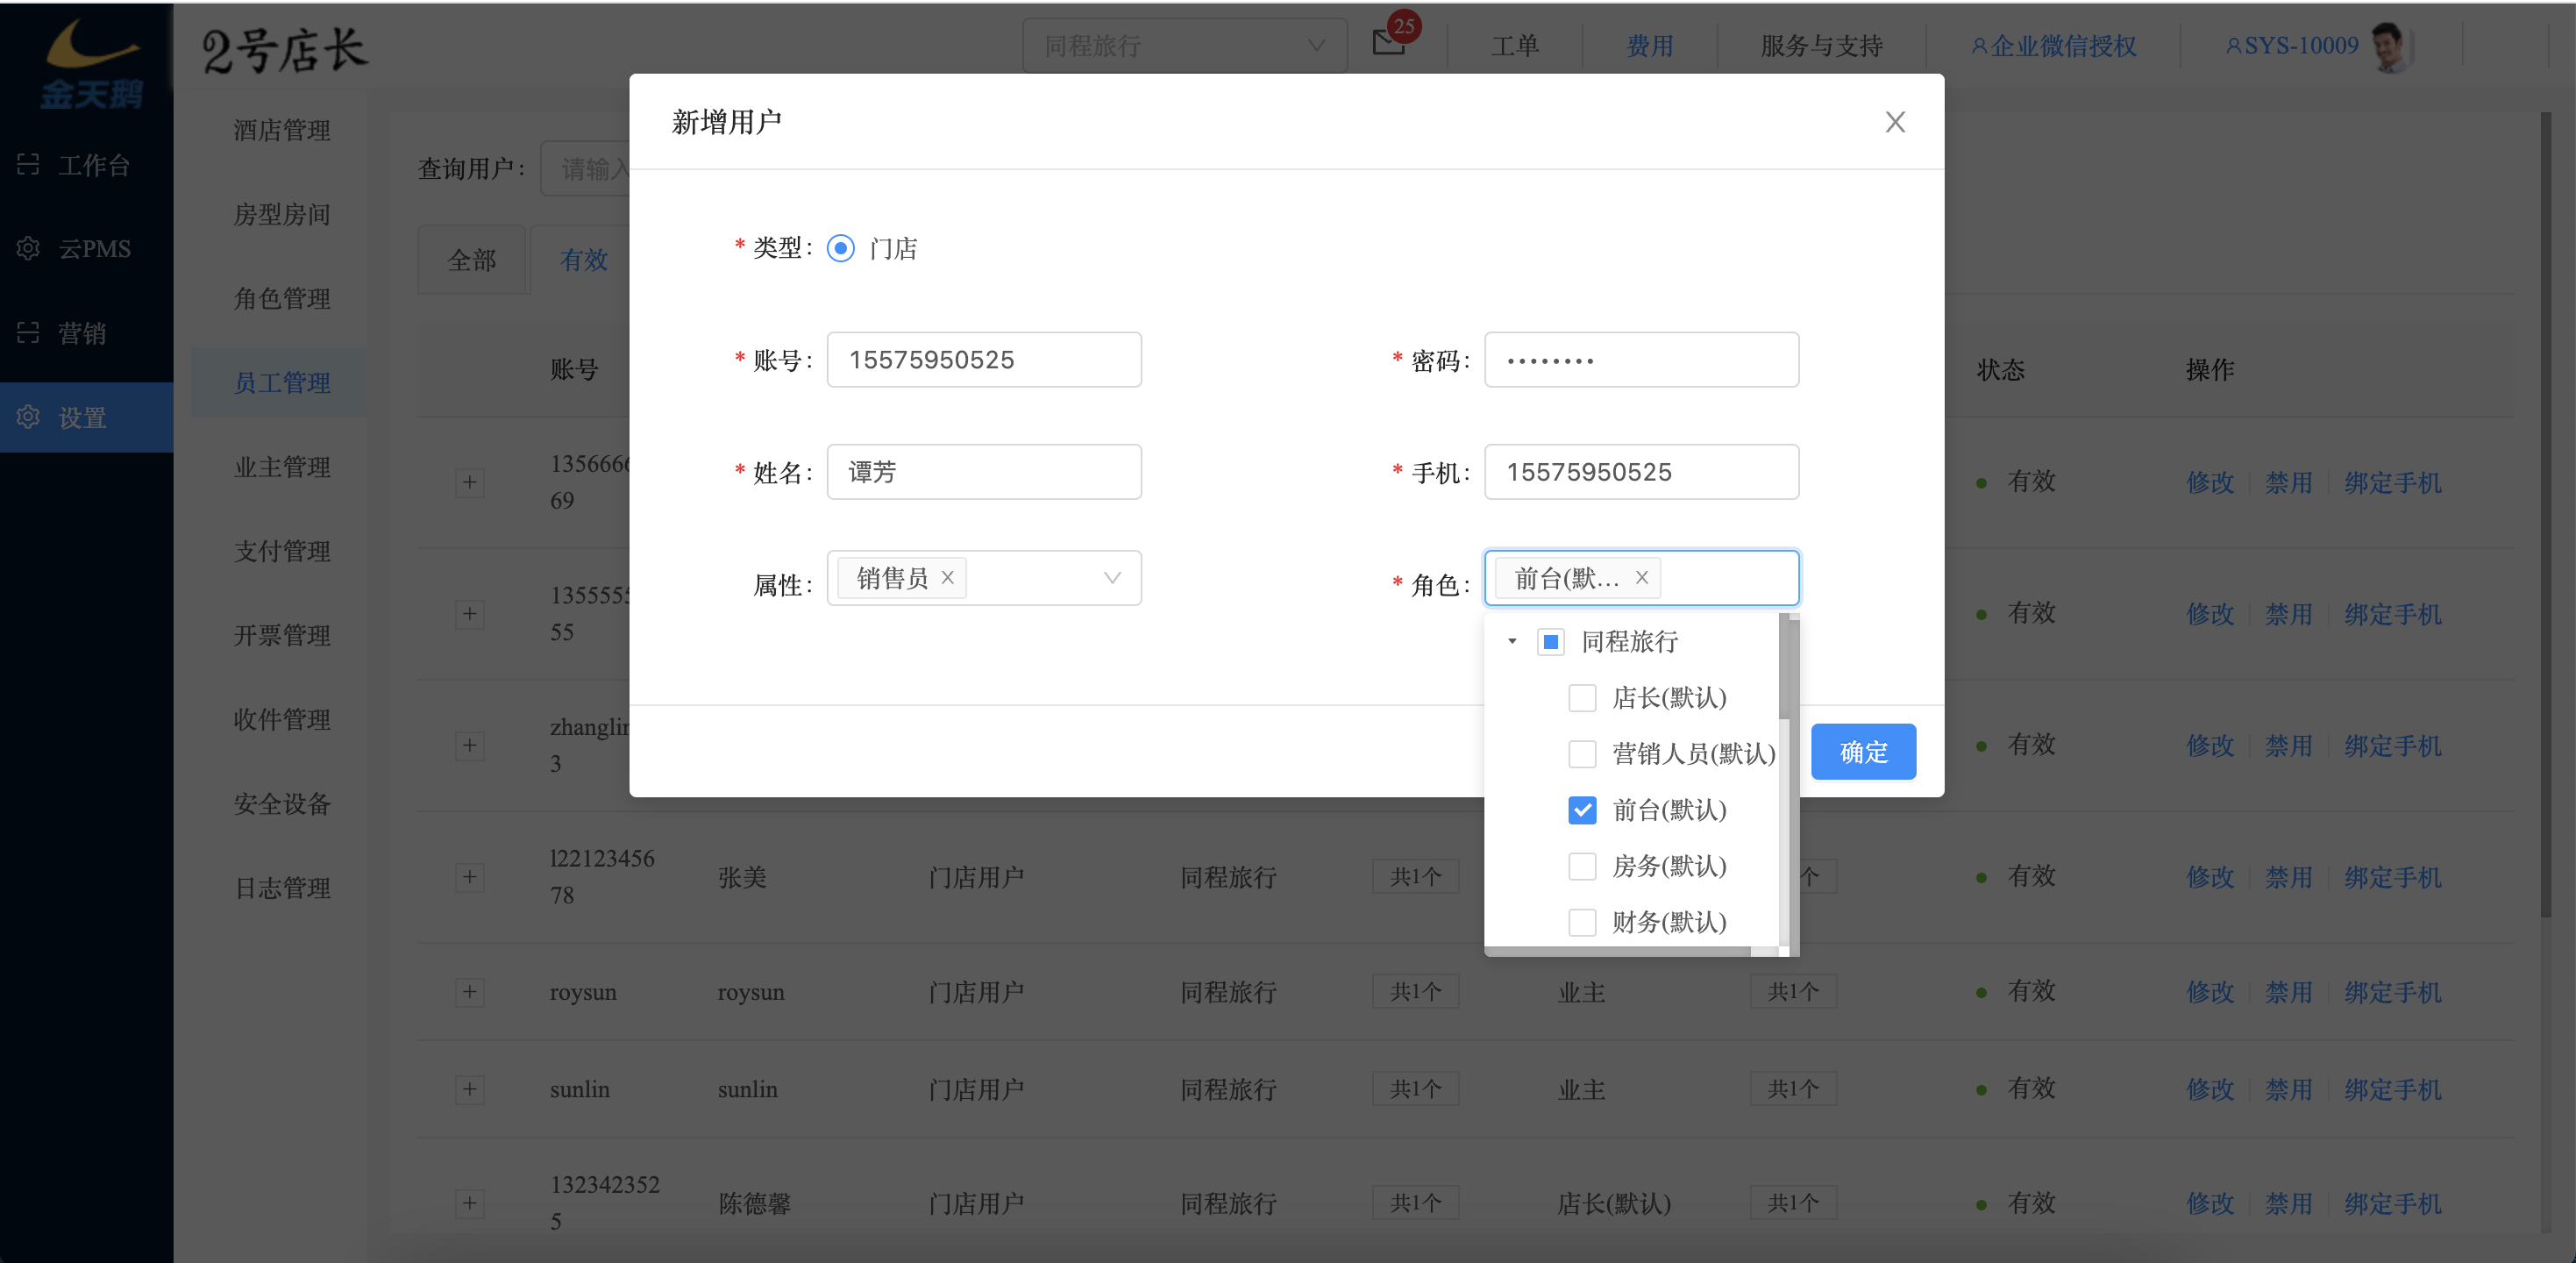Viewport: 2576px width, 1263px height.
Task: Click the 共1个 tag beside 同程旅行 in roysun row
Action: click(1415, 991)
